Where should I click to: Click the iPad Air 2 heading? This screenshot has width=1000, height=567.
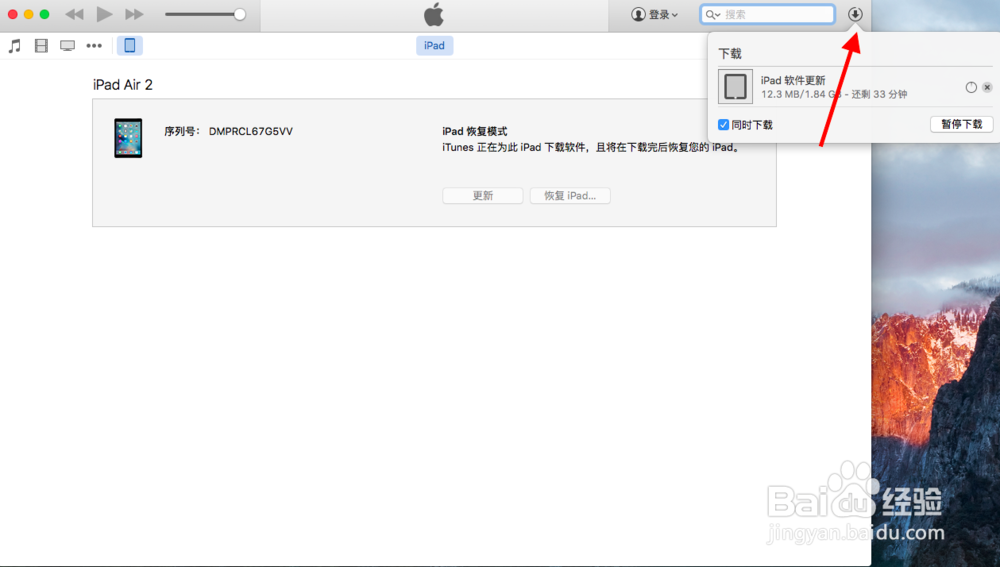(x=122, y=85)
